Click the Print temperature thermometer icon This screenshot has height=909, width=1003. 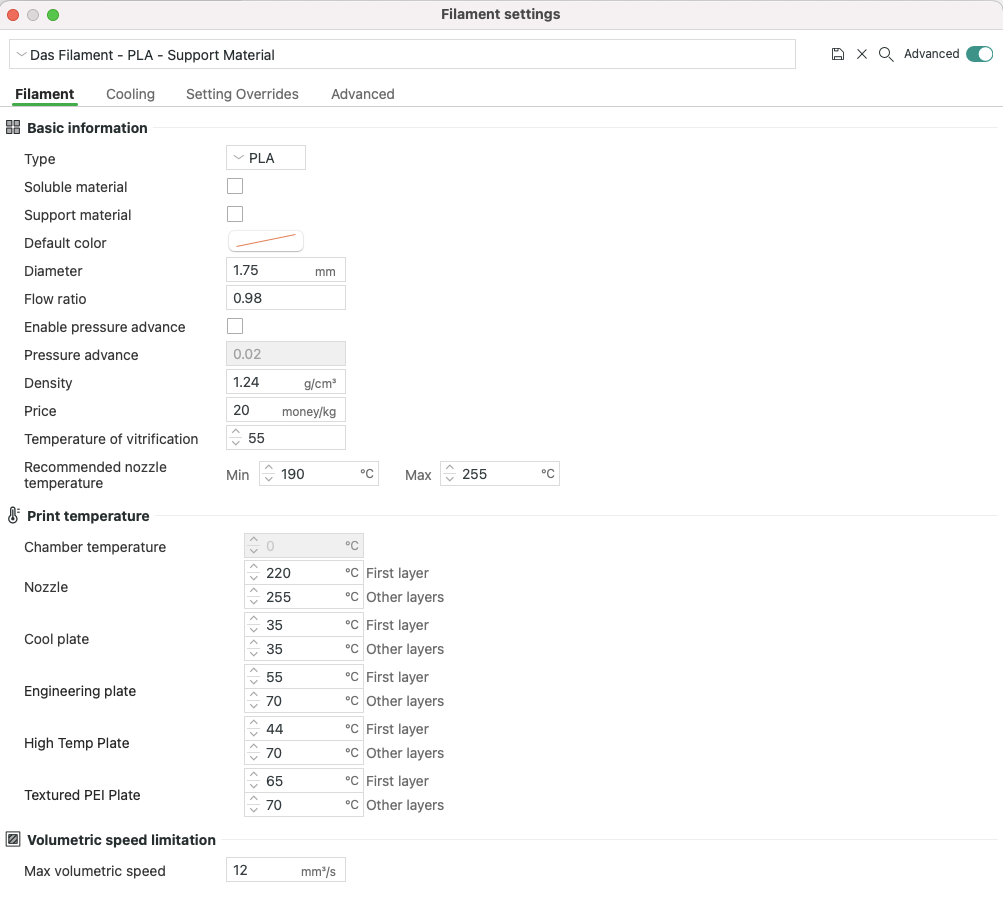coord(13,516)
